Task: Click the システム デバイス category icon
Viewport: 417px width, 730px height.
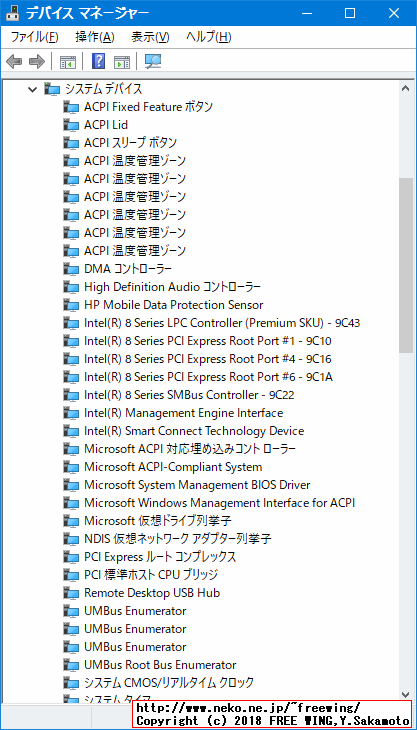Action: 52,89
